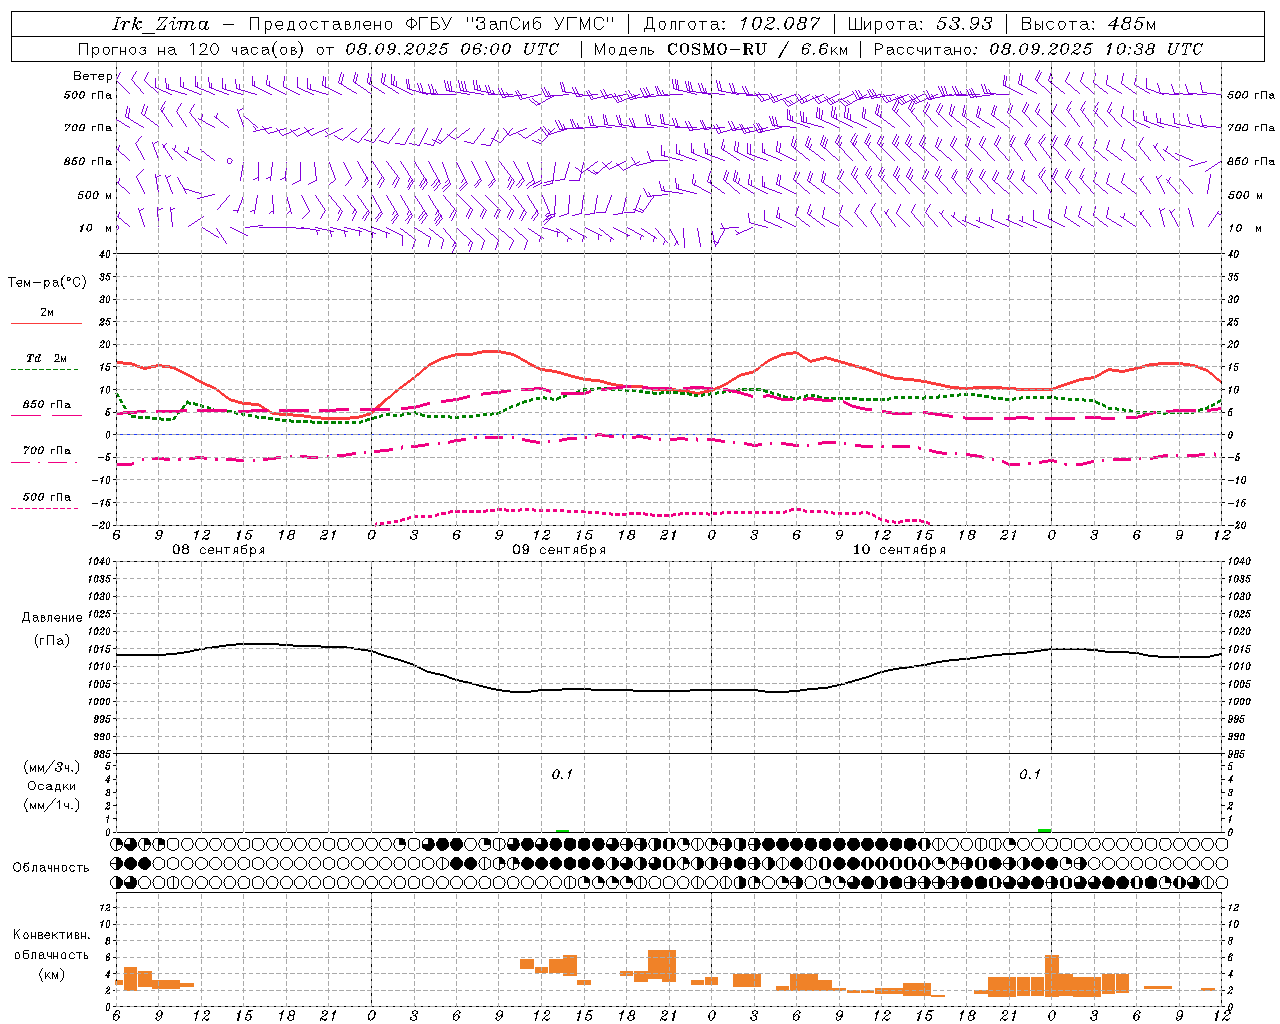1280x1024 pixels.
Task: Click the Осадки precipitation label
Action: pos(51,786)
